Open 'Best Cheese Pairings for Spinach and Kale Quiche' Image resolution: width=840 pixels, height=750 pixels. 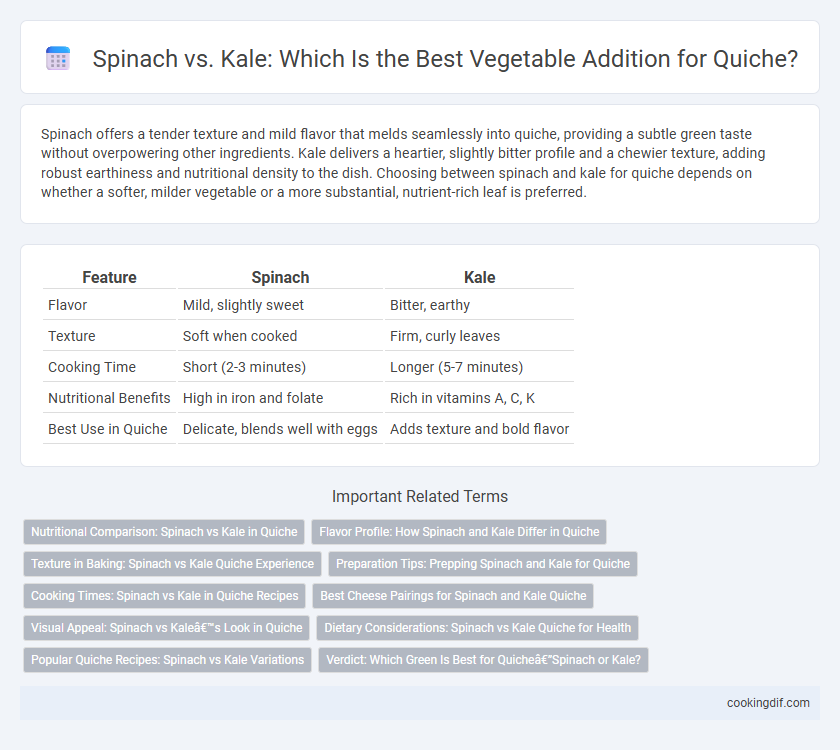click(453, 596)
